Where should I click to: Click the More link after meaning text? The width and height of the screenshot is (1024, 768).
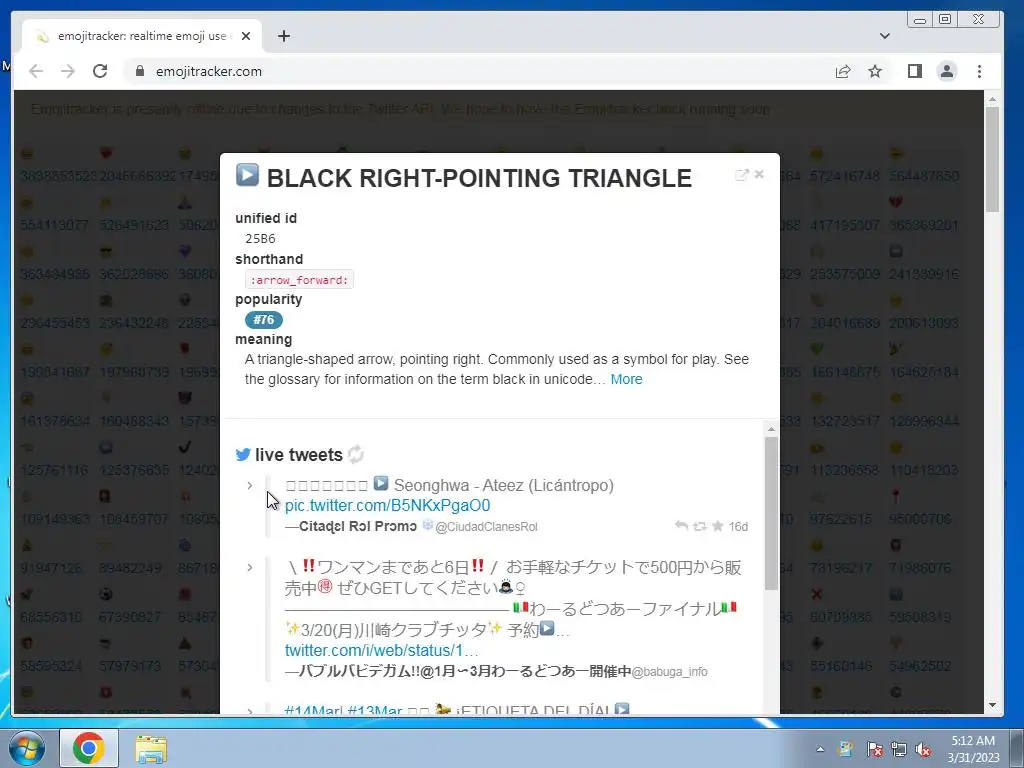pyautogui.click(x=626, y=379)
